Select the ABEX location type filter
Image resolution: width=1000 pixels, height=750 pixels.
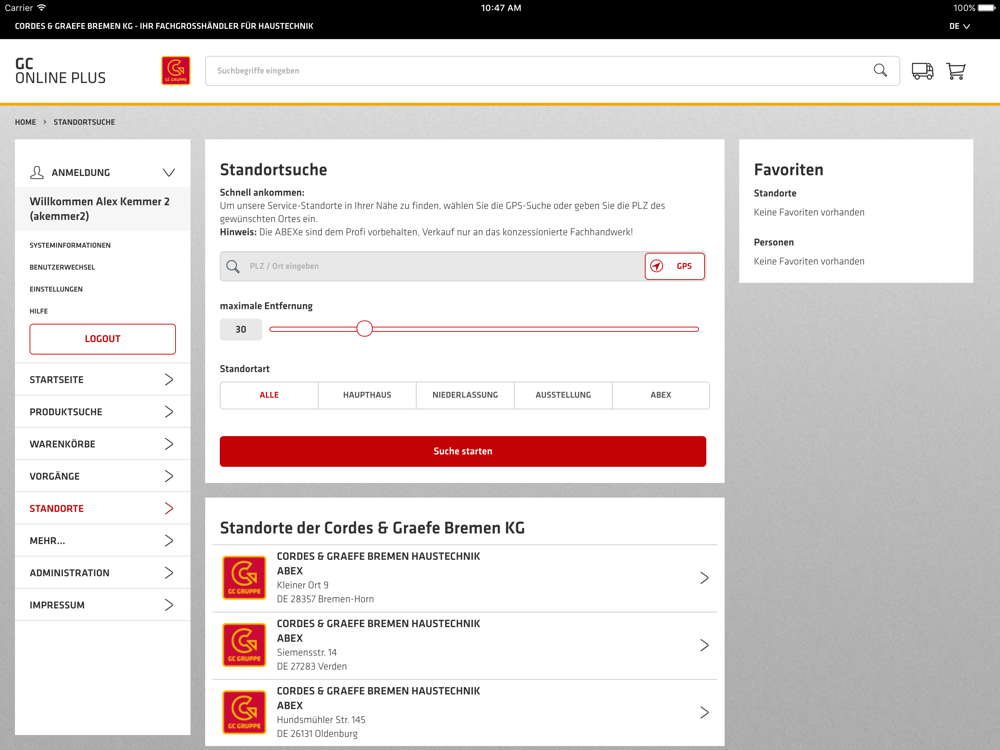[x=661, y=395]
